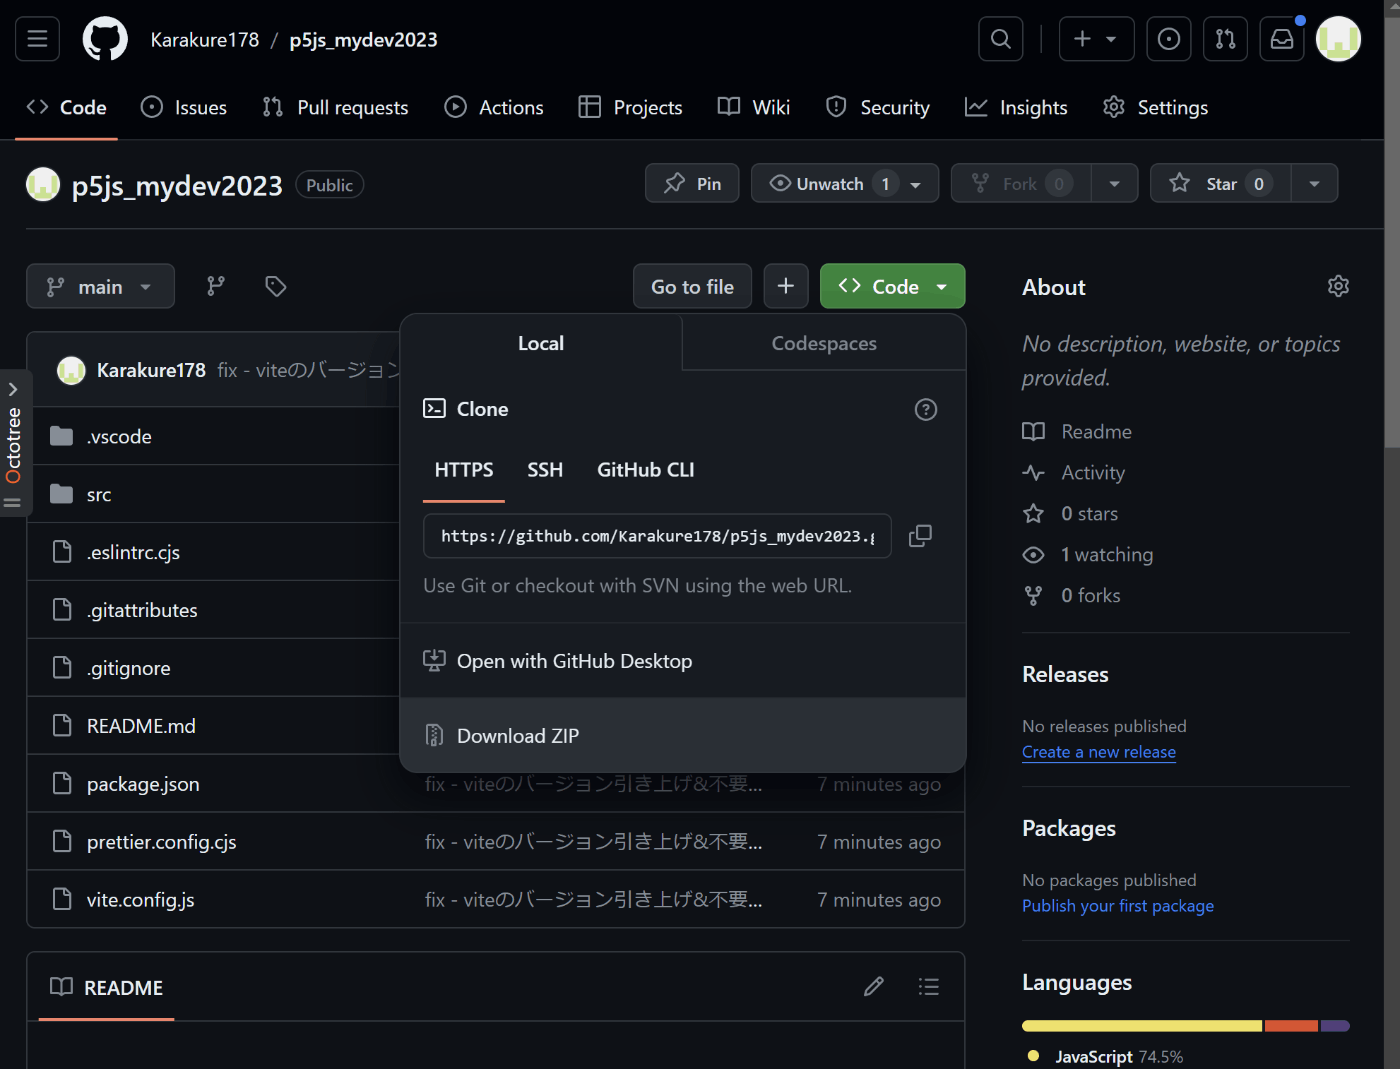Viewport: 1400px width, 1069px height.
Task: View all branches icon
Action: pos(216,287)
